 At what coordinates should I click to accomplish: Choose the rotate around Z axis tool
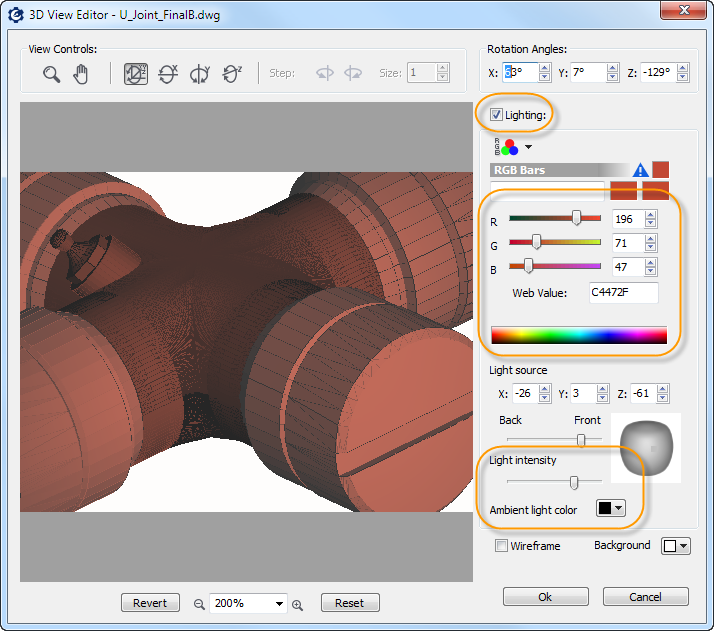(232, 74)
